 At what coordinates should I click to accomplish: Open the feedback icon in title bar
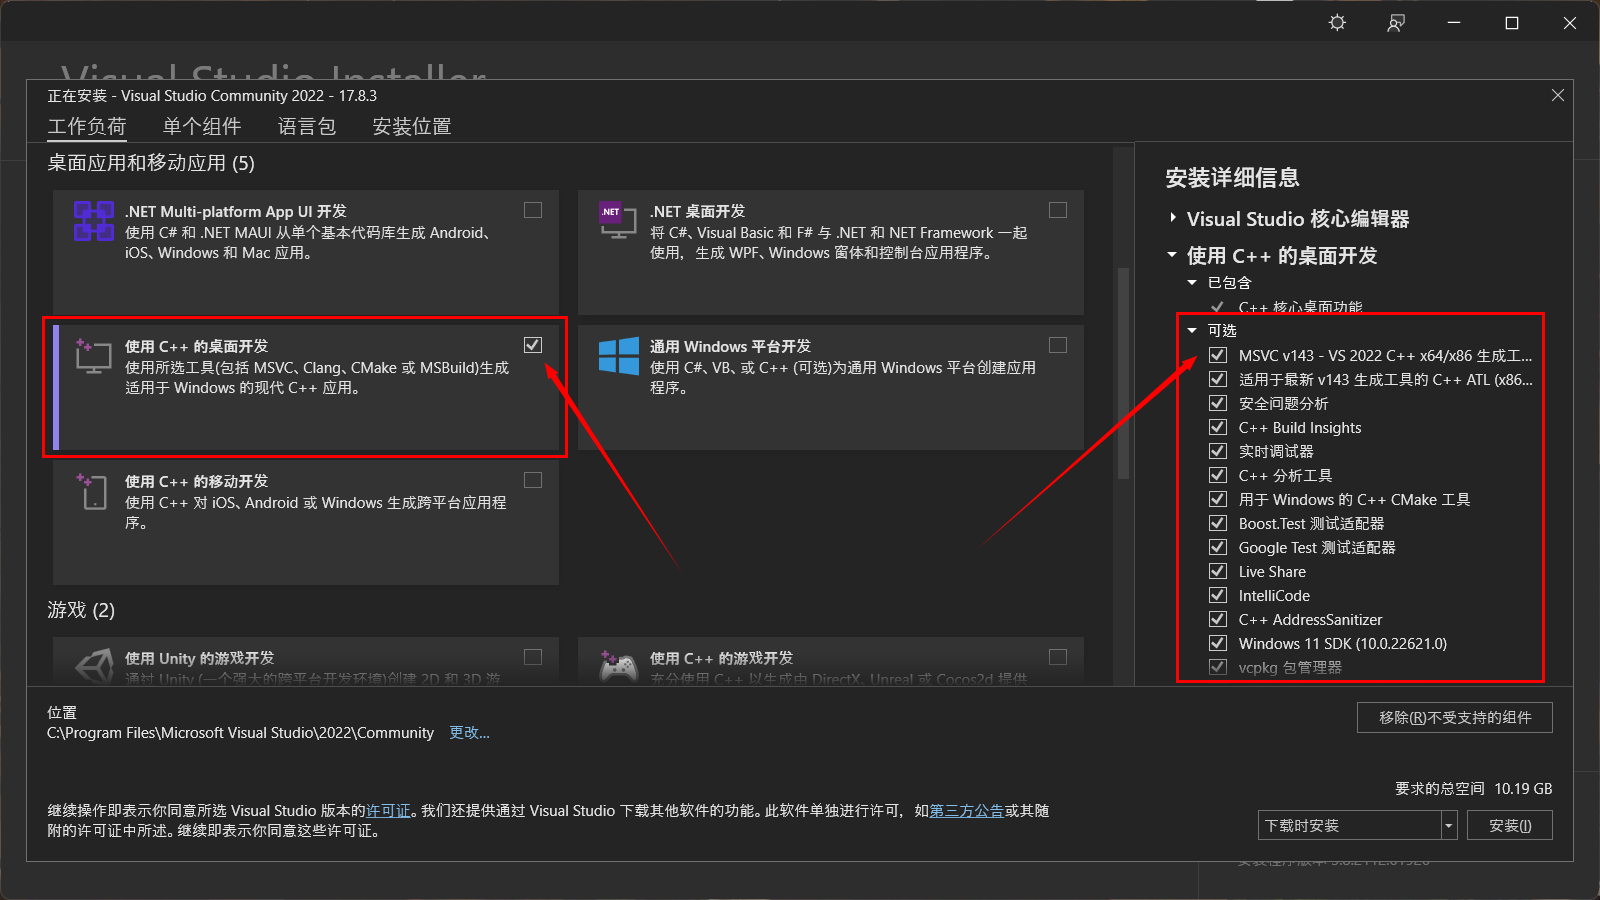tap(1396, 22)
